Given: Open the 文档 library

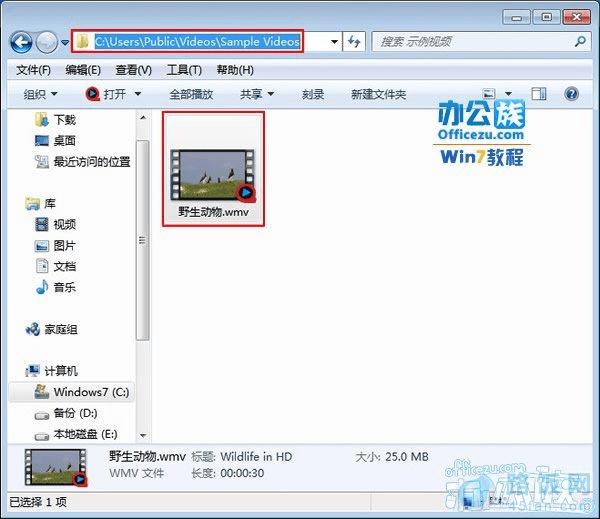Looking at the screenshot, I should [x=65, y=266].
